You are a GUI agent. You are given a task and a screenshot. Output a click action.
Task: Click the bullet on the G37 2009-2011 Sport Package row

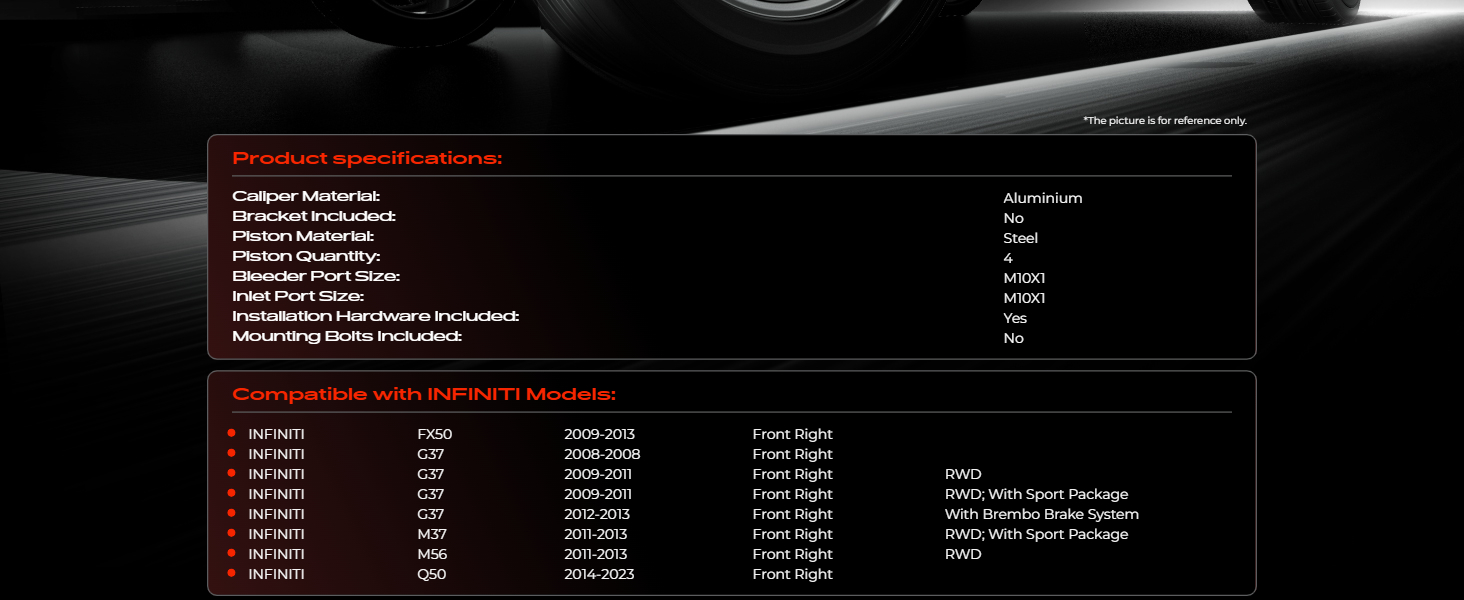pos(231,493)
